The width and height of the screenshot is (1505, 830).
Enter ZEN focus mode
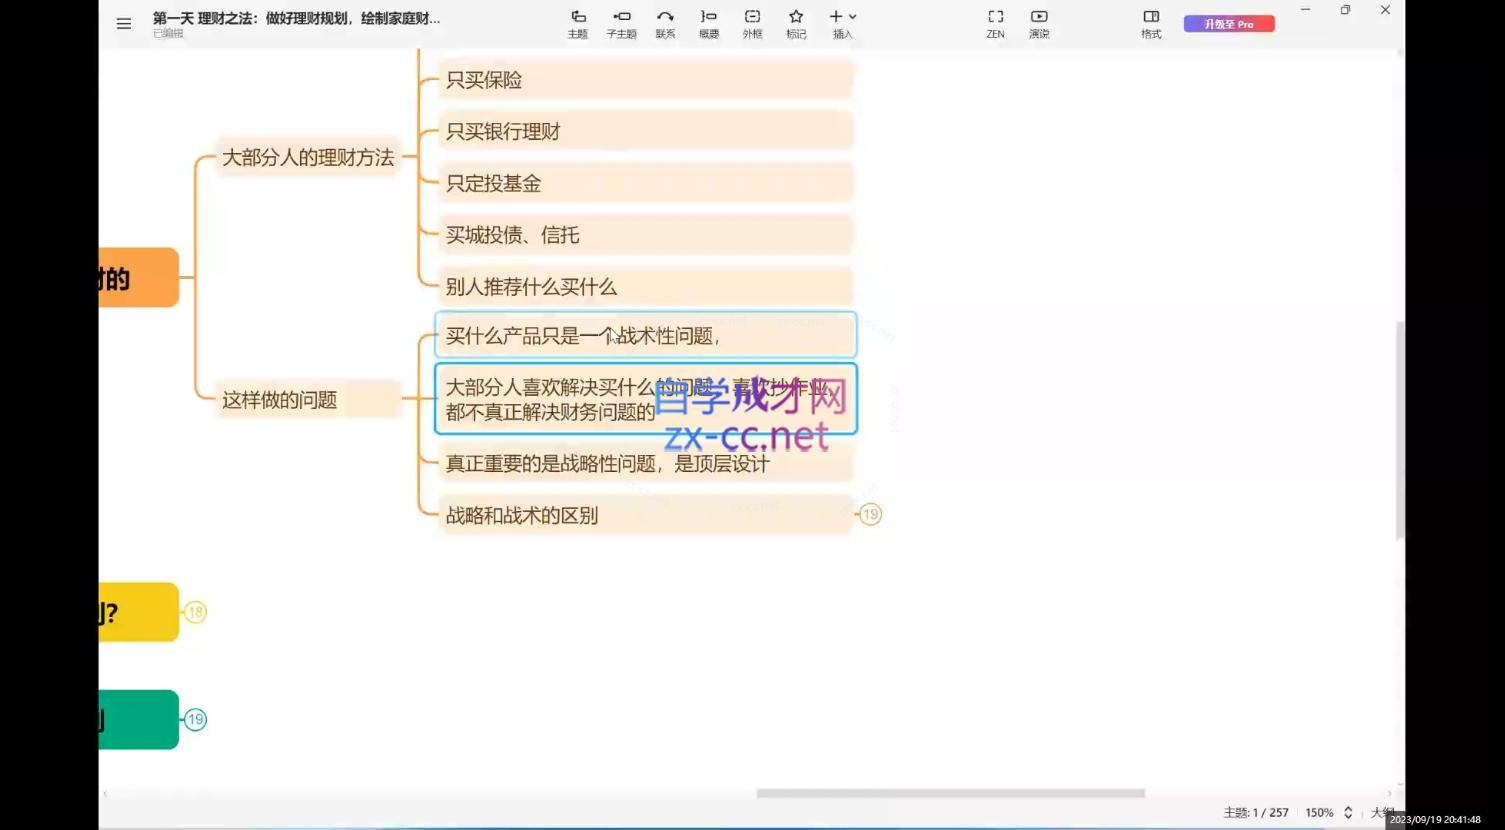tap(994, 23)
